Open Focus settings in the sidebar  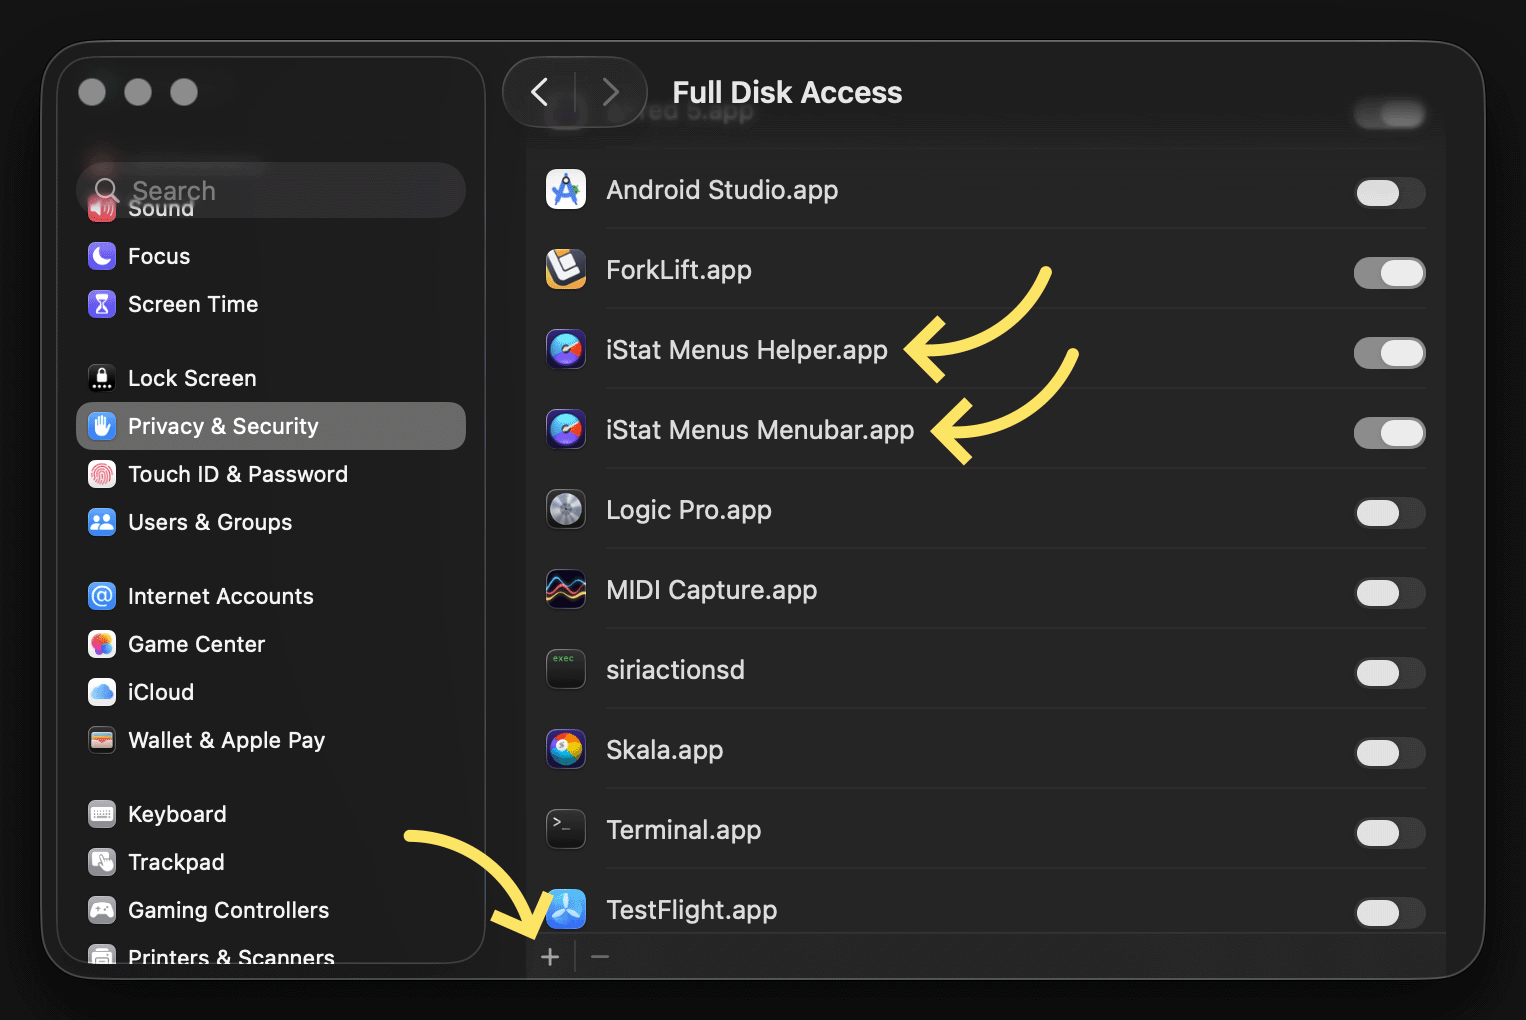coord(271,256)
